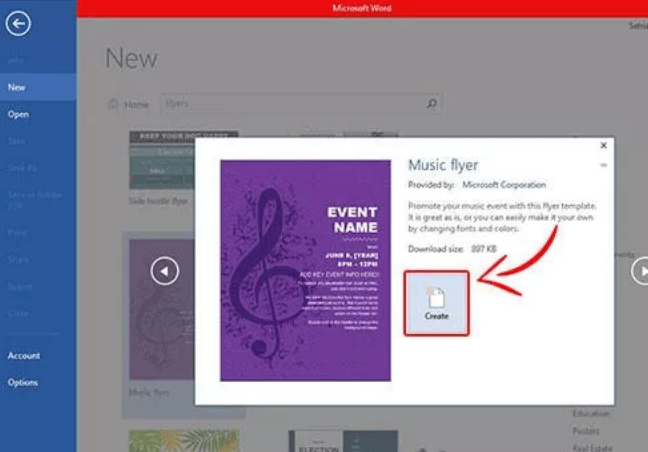
Task: Click the back arrow in the sidebar
Action: click(x=18, y=24)
